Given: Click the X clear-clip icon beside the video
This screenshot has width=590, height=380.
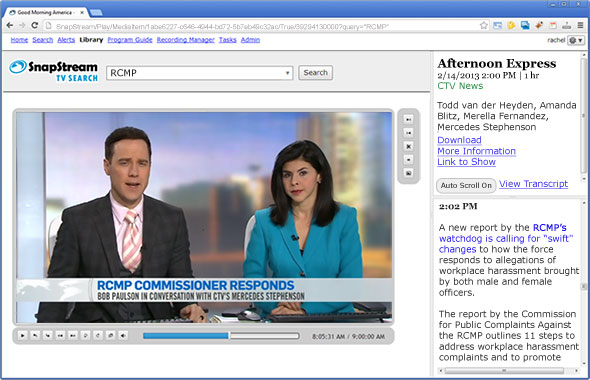Looking at the screenshot, I should pyautogui.click(x=408, y=146).
